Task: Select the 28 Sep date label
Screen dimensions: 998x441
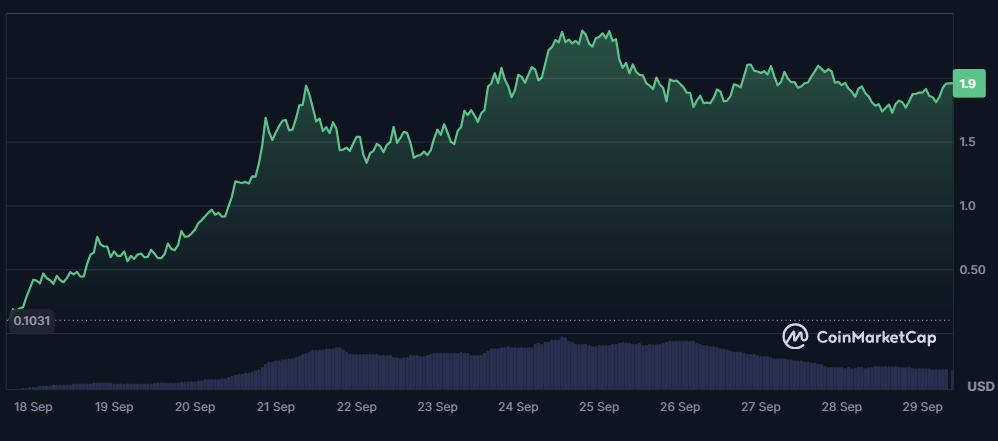Action: tap(842, 407)
